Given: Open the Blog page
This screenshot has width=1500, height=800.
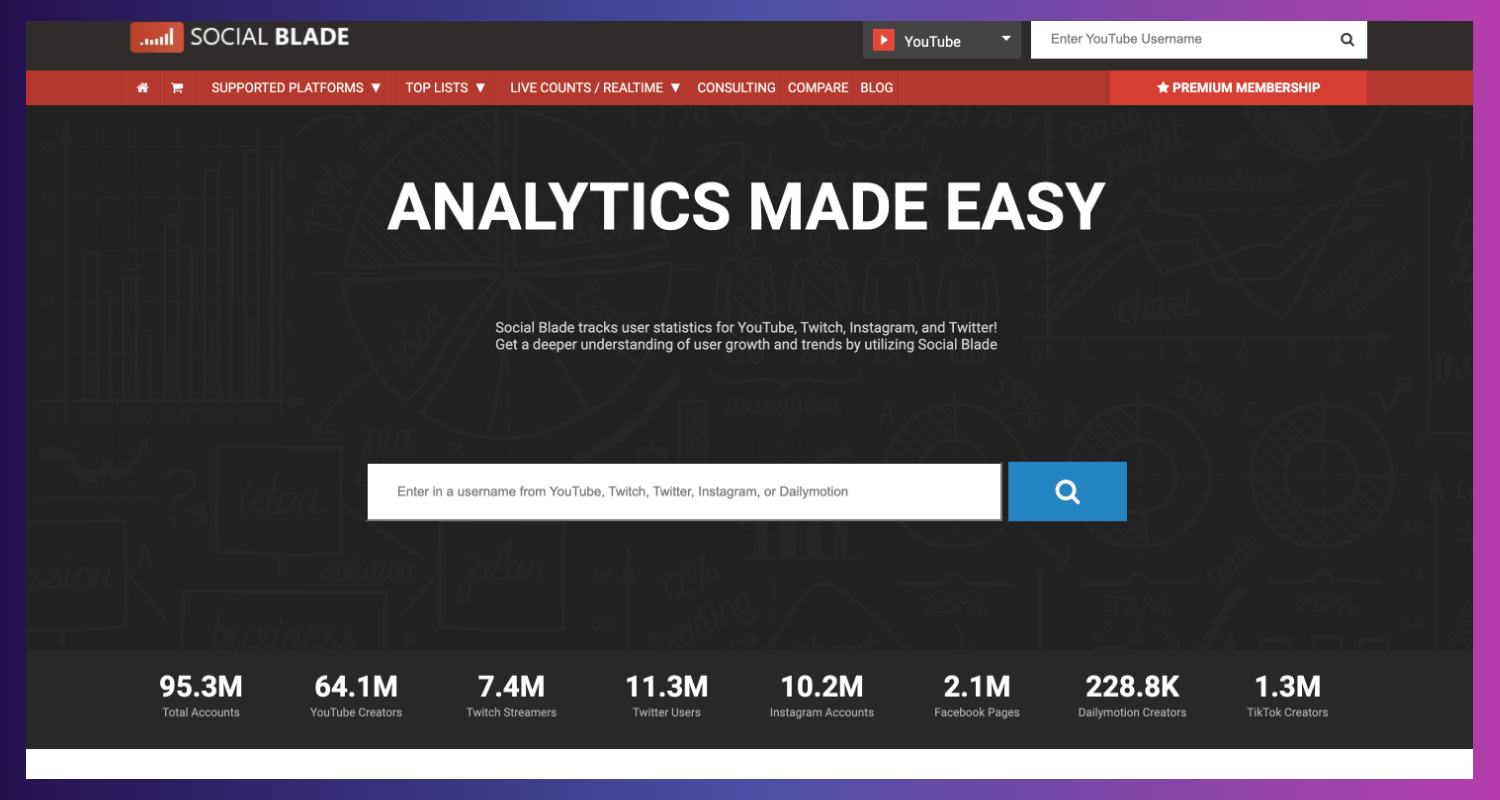Looking at the screenshot, I should pos(877,88).
